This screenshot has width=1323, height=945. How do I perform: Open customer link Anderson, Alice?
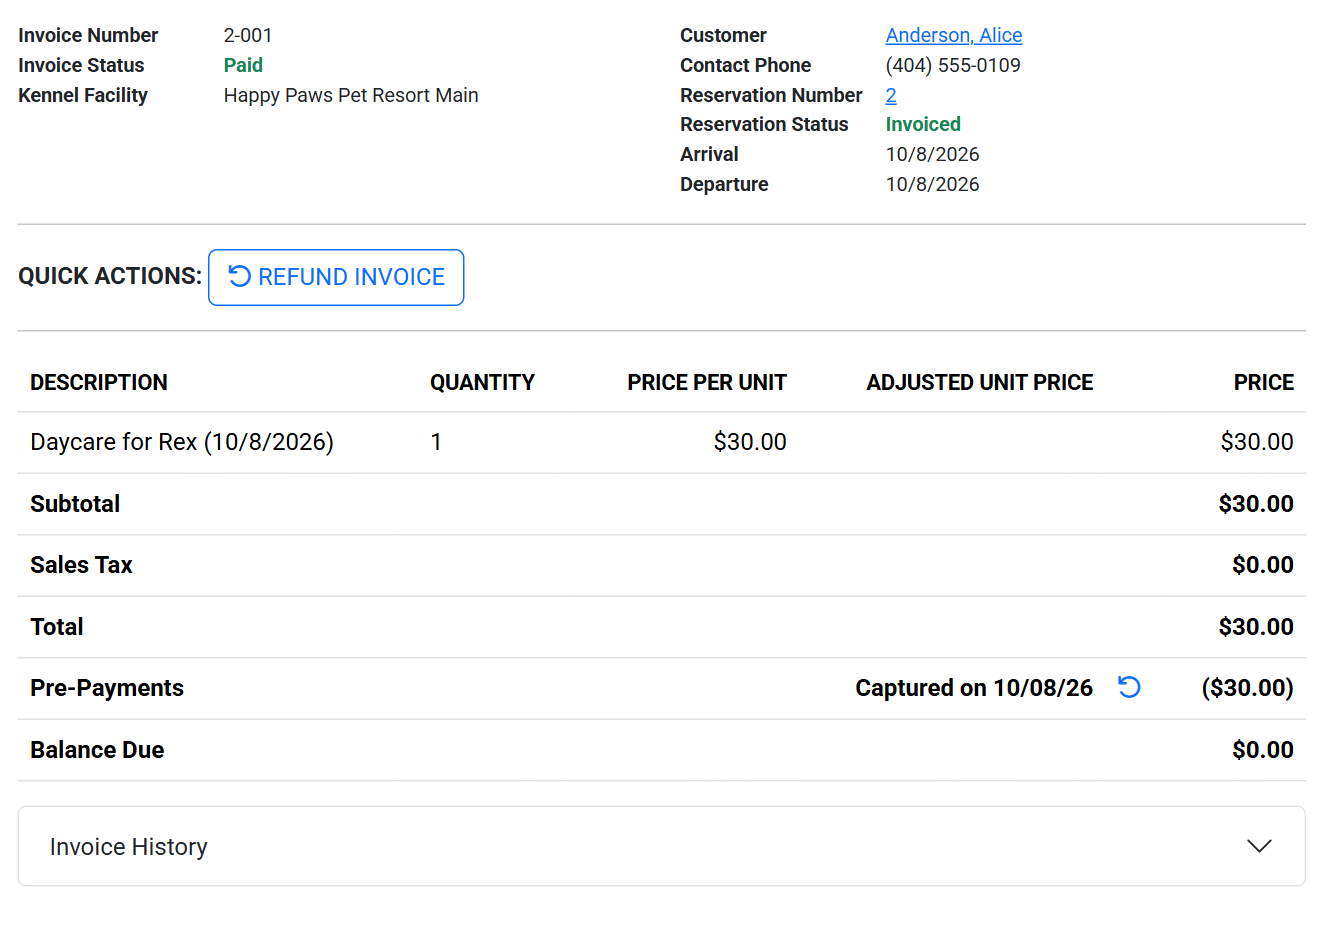(x=953, y=35)
